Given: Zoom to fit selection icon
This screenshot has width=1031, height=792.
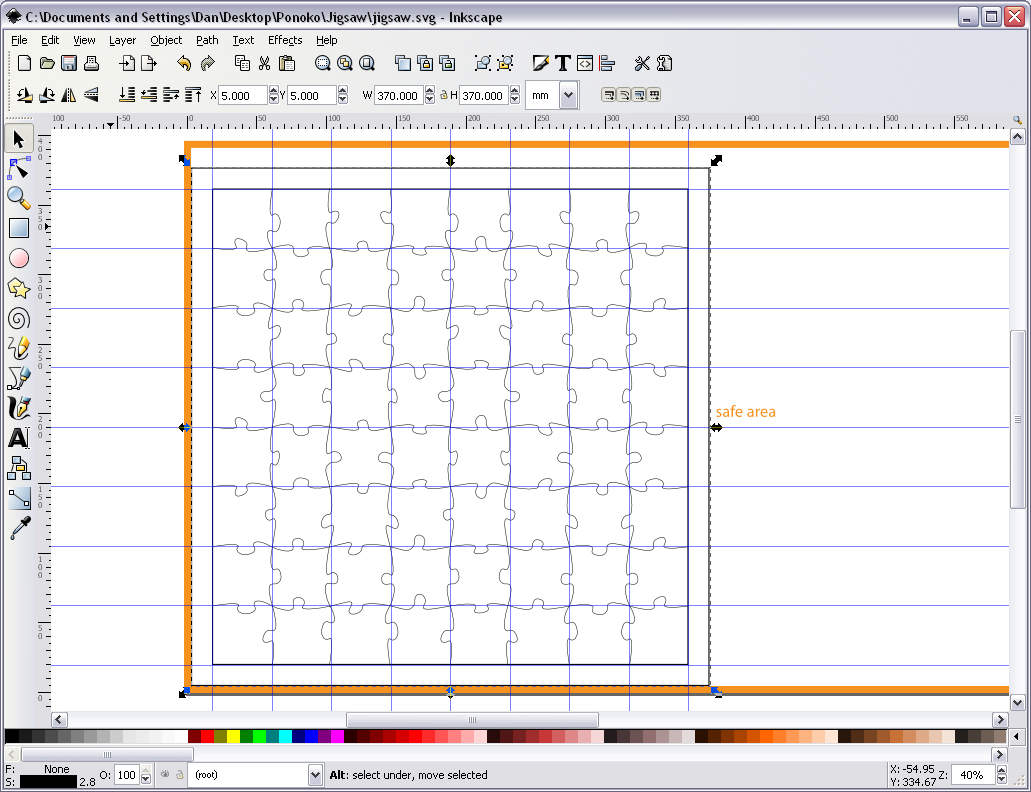Looking at the screenshot, I should 322,63.
